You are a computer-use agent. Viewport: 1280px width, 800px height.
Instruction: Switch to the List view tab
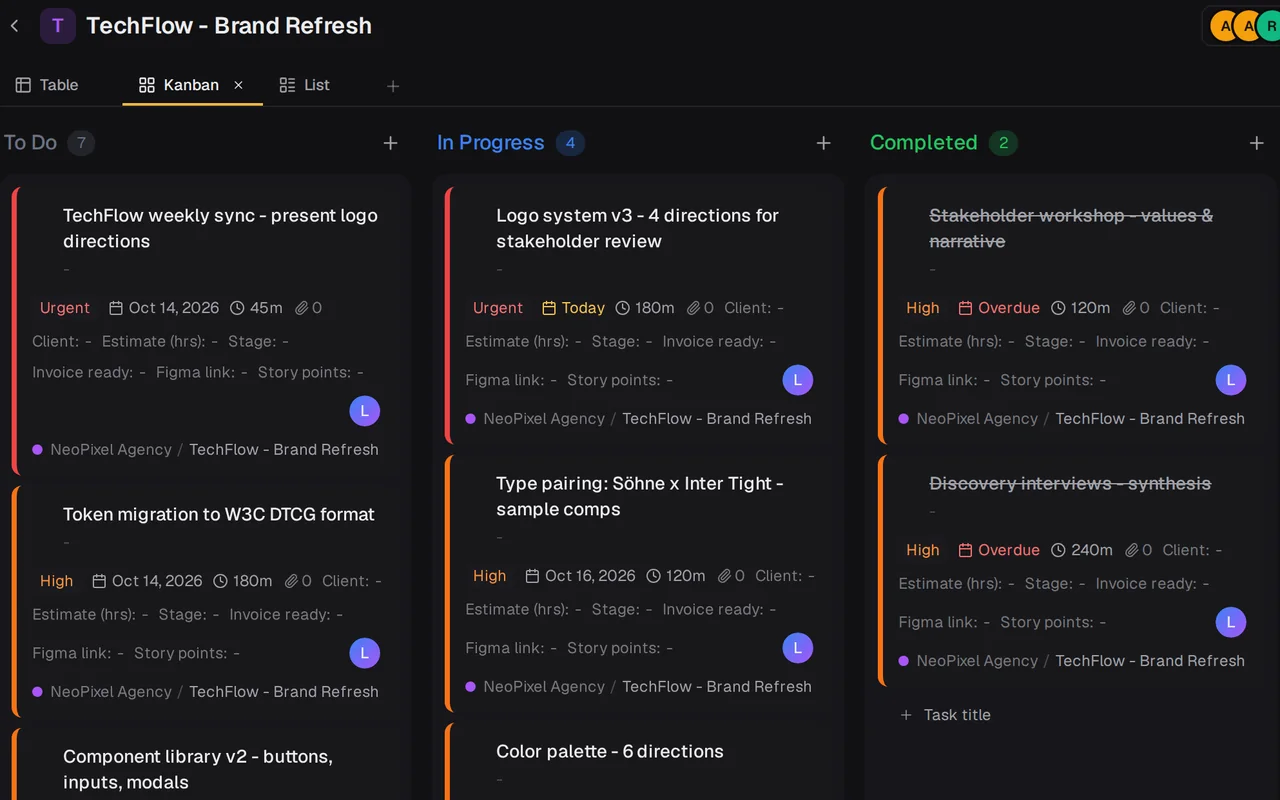point(305,85)
